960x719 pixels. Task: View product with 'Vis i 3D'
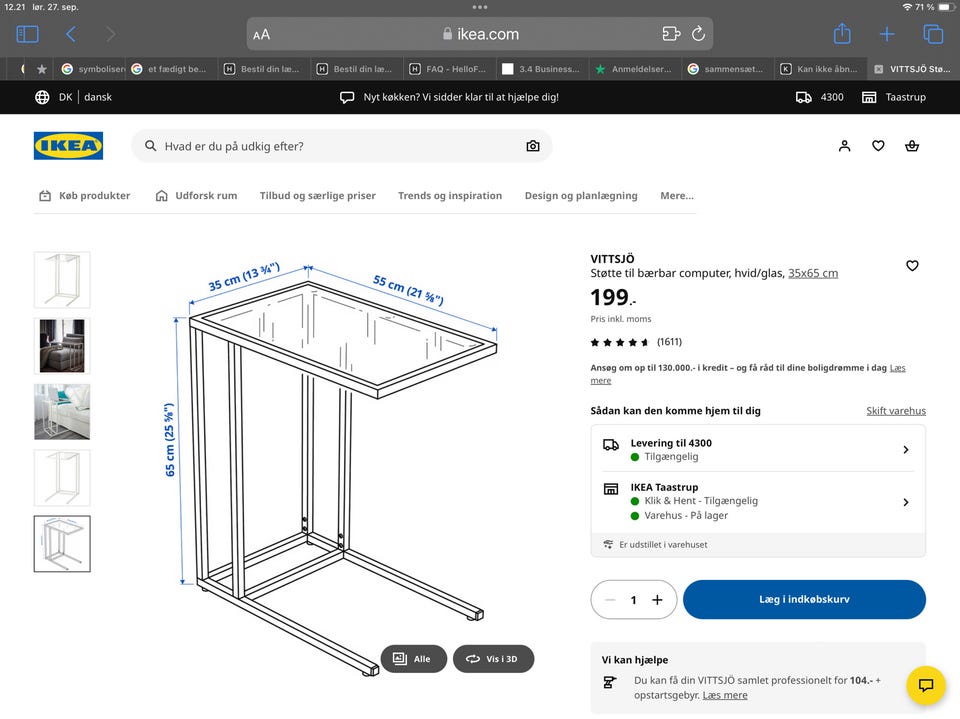tap(493, 659)
